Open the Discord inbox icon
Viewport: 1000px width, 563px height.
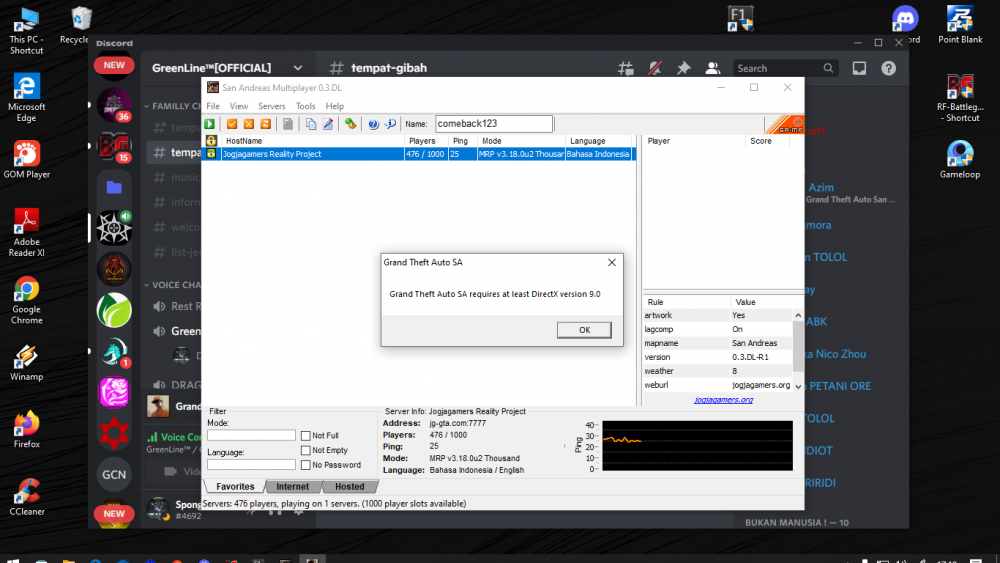pos(859,68)
